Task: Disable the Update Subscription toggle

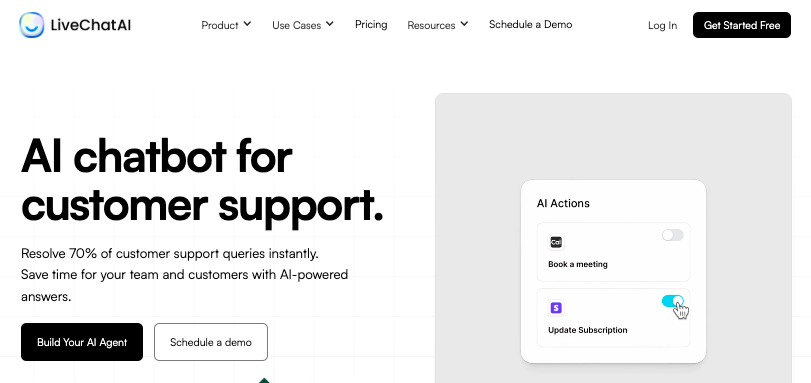Action: pyautogui.click(x=672, y=301)
